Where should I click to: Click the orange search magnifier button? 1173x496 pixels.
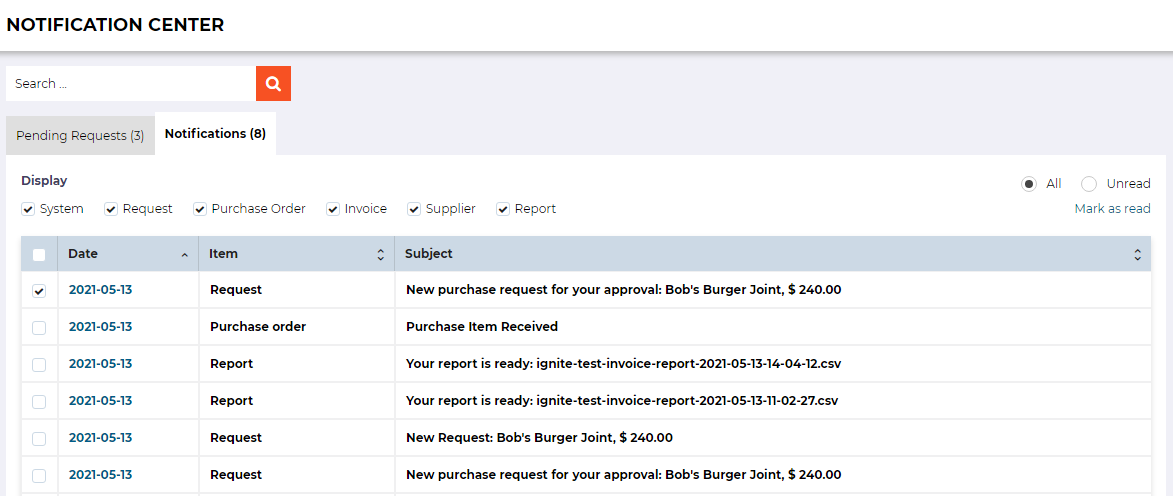pos(273,84)
